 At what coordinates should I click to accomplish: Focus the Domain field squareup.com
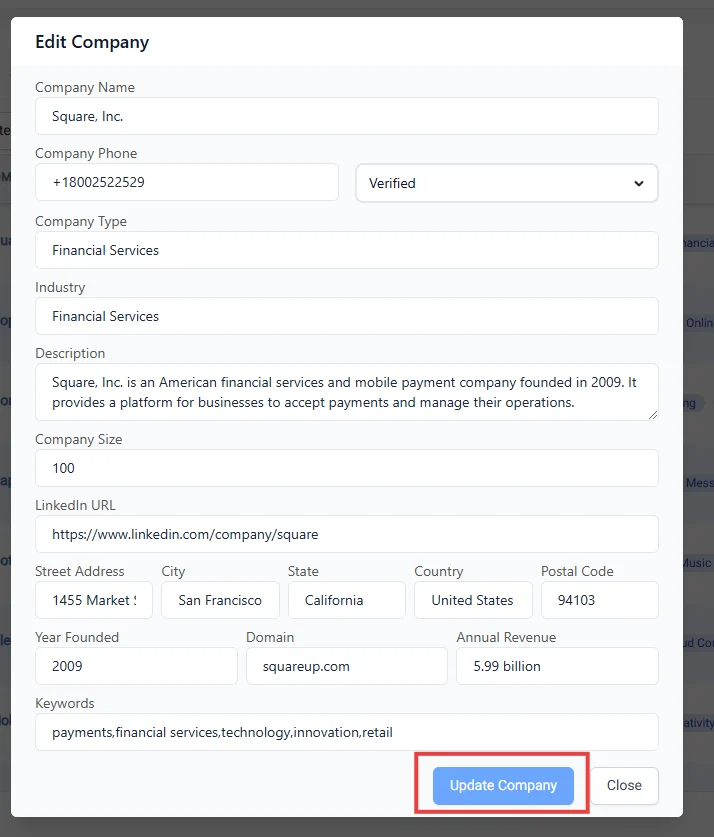tap(347, 666)
